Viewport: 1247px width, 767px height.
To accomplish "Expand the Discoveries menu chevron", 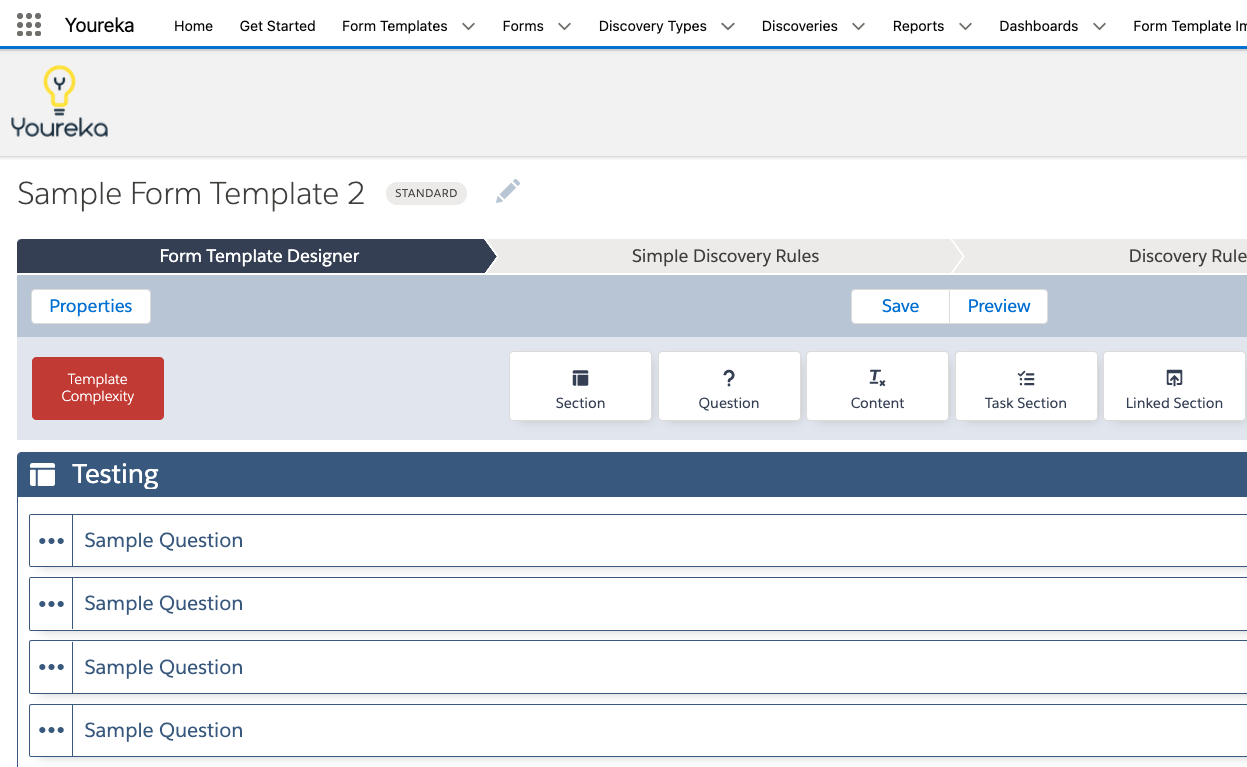I will [858, 26].
